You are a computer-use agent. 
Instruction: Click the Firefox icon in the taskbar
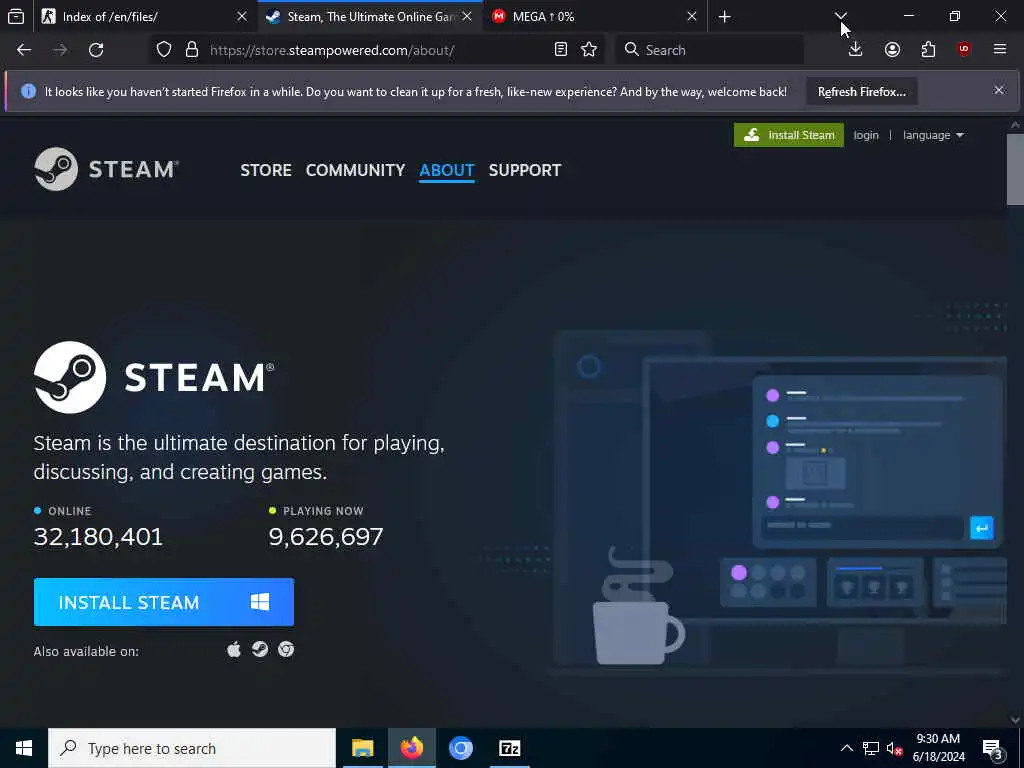(x=411, y=748)
